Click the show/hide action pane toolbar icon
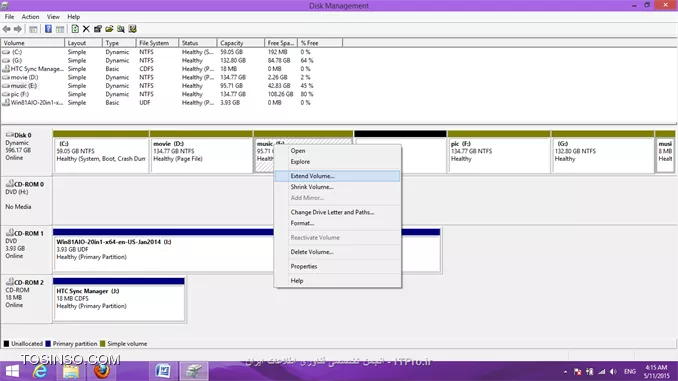678x381 pixels. tap(60, 29)
